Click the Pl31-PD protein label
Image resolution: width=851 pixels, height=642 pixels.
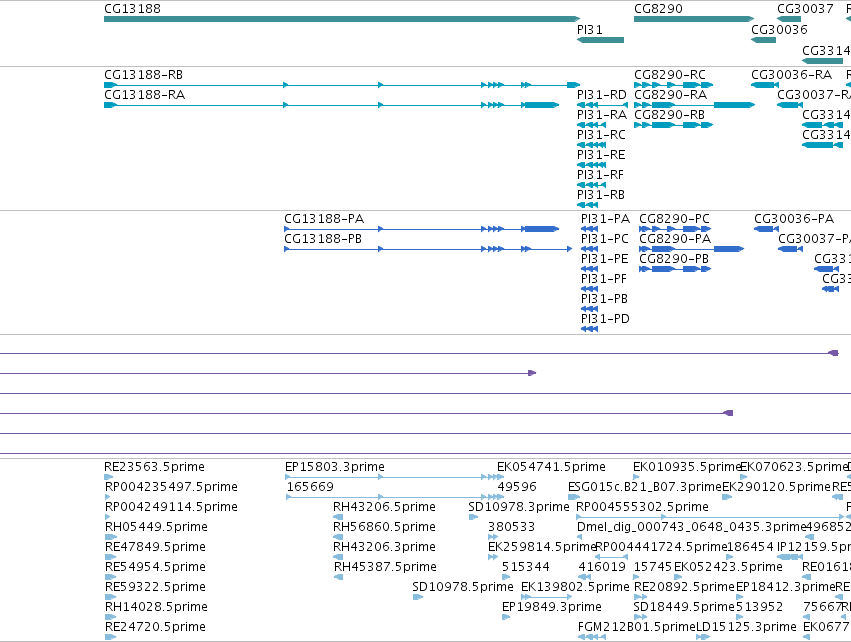[x=605, y=319]
